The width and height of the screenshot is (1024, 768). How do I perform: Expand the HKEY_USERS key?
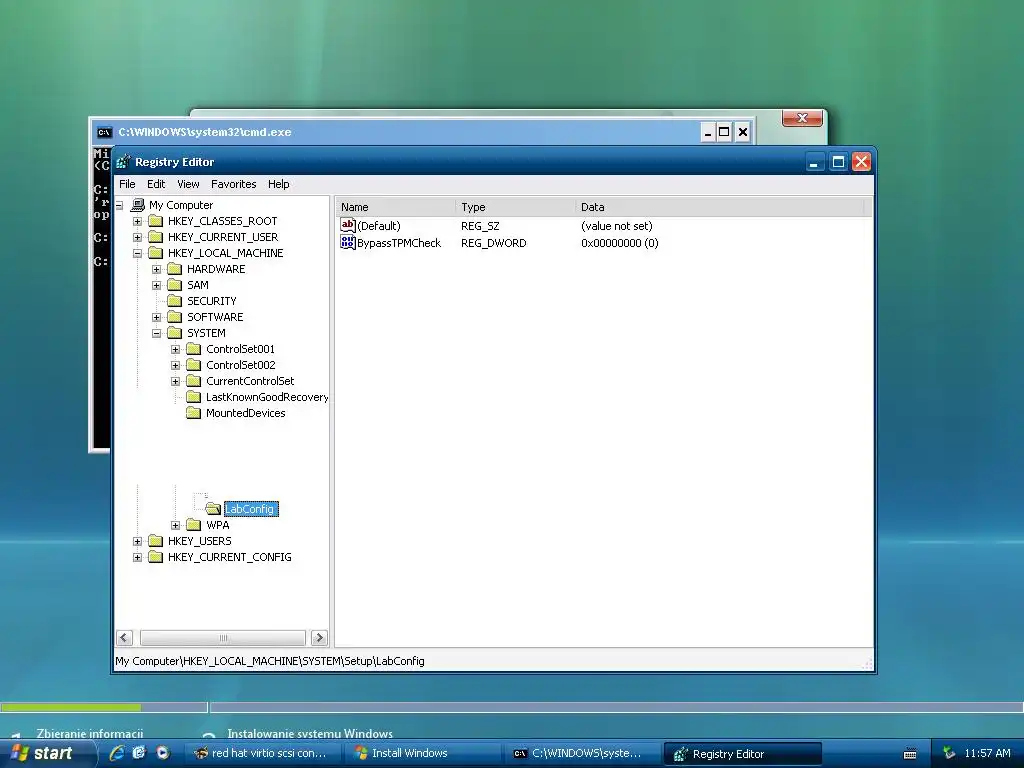pyautogui.click(x=137, y=541)
